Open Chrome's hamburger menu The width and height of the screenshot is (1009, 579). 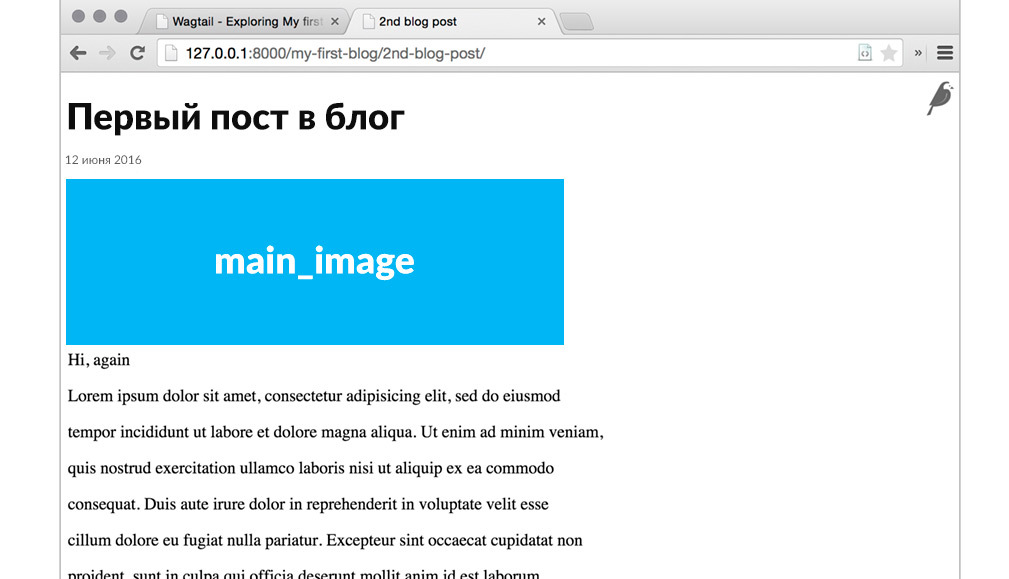944,53
